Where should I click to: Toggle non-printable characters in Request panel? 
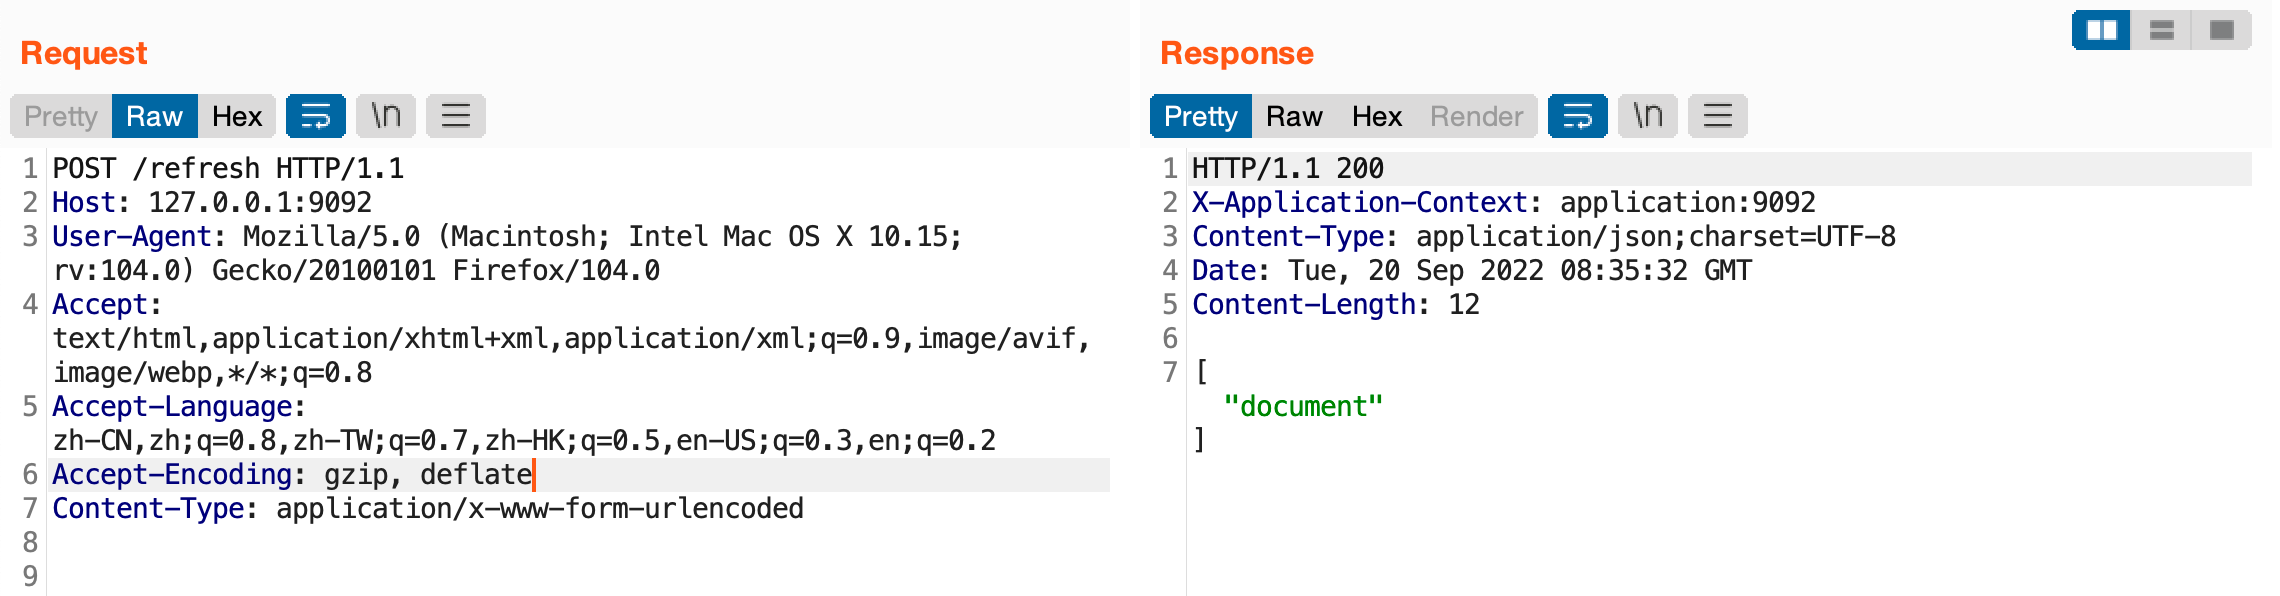point(385,116)
